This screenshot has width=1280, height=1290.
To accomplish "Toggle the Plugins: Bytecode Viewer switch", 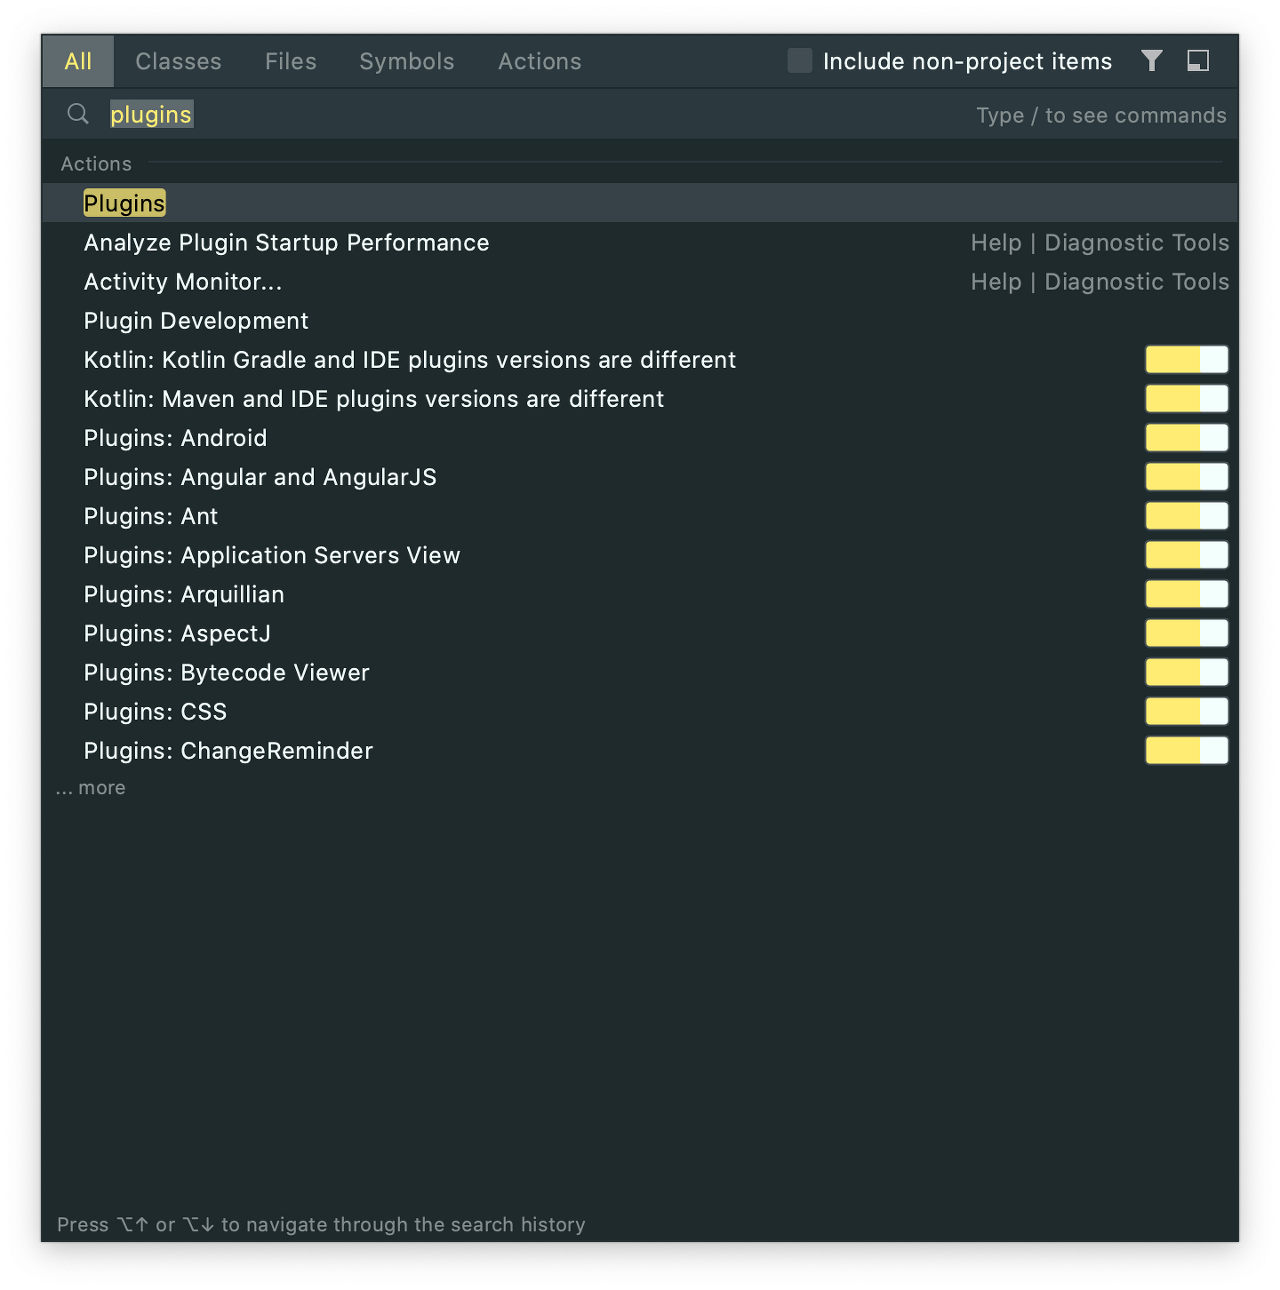I will (1187, 672).
